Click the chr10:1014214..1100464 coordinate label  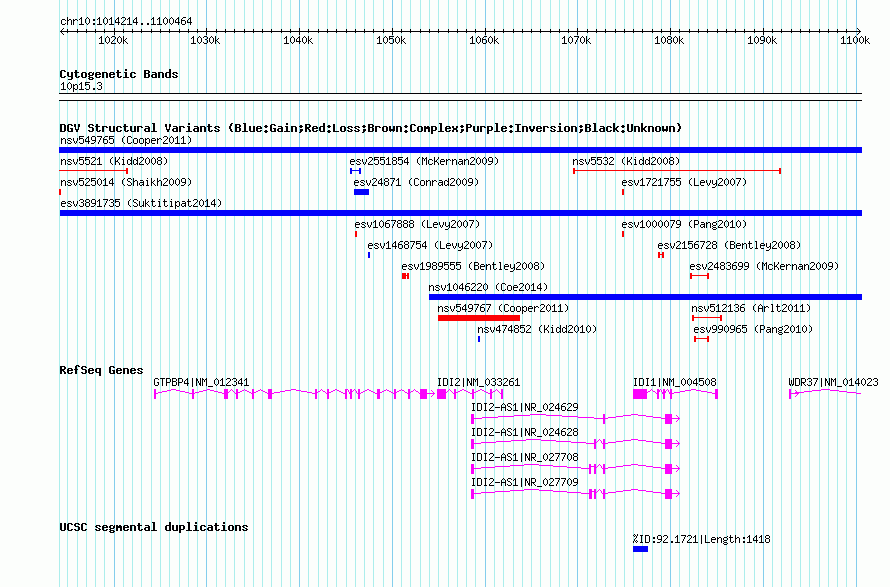(126, 22)
